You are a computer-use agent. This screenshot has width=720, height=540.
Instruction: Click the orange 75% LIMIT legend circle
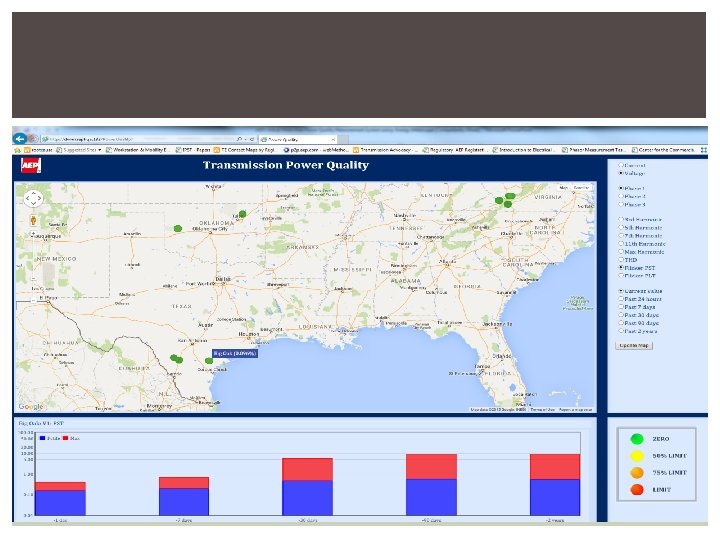(637, 472)
